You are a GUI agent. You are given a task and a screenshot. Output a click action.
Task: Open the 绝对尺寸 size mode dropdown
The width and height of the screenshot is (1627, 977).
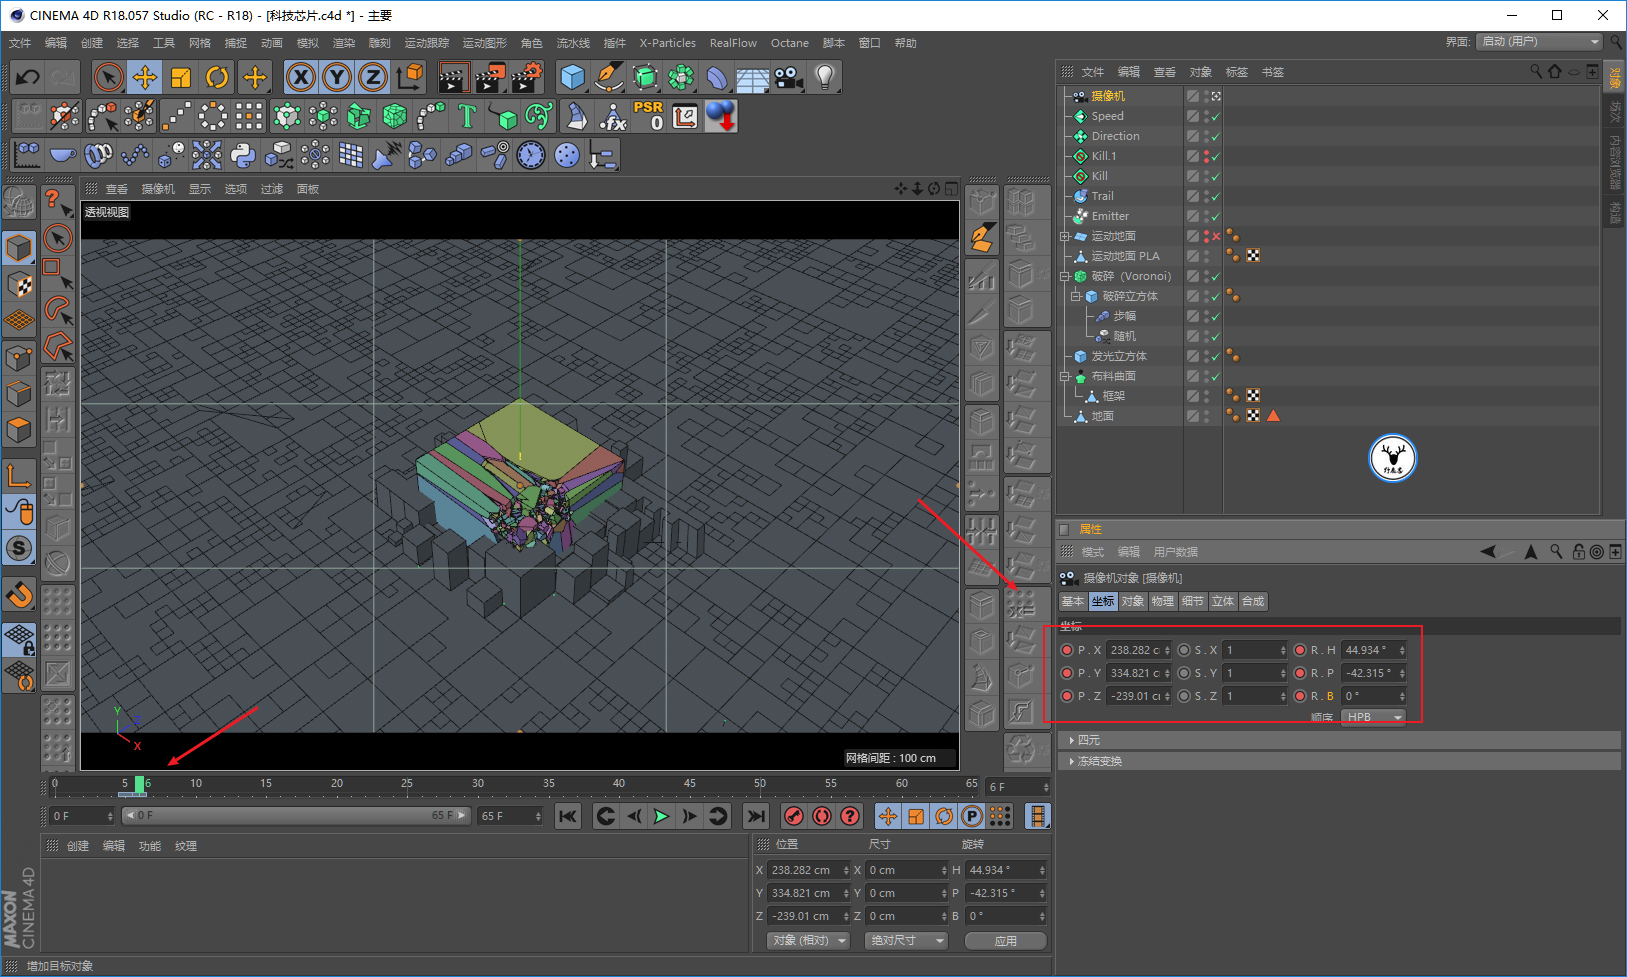click(x=906, y=941)
